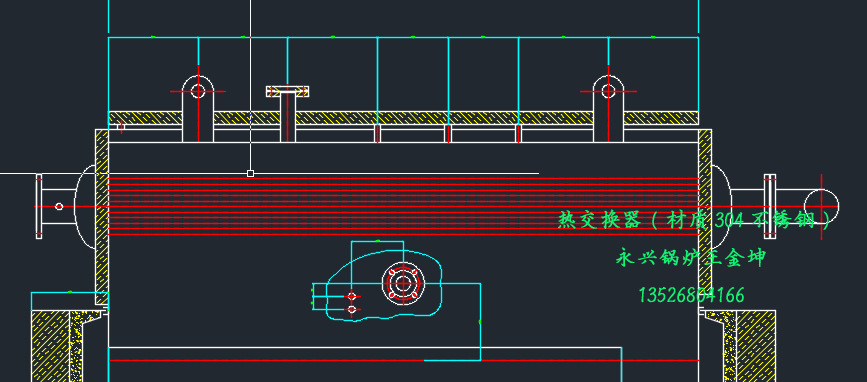Select the green text 永兴锅炉王金坤
Image resolution: width=867 pixels, height=382 pixels.
(x=691, y=258)
